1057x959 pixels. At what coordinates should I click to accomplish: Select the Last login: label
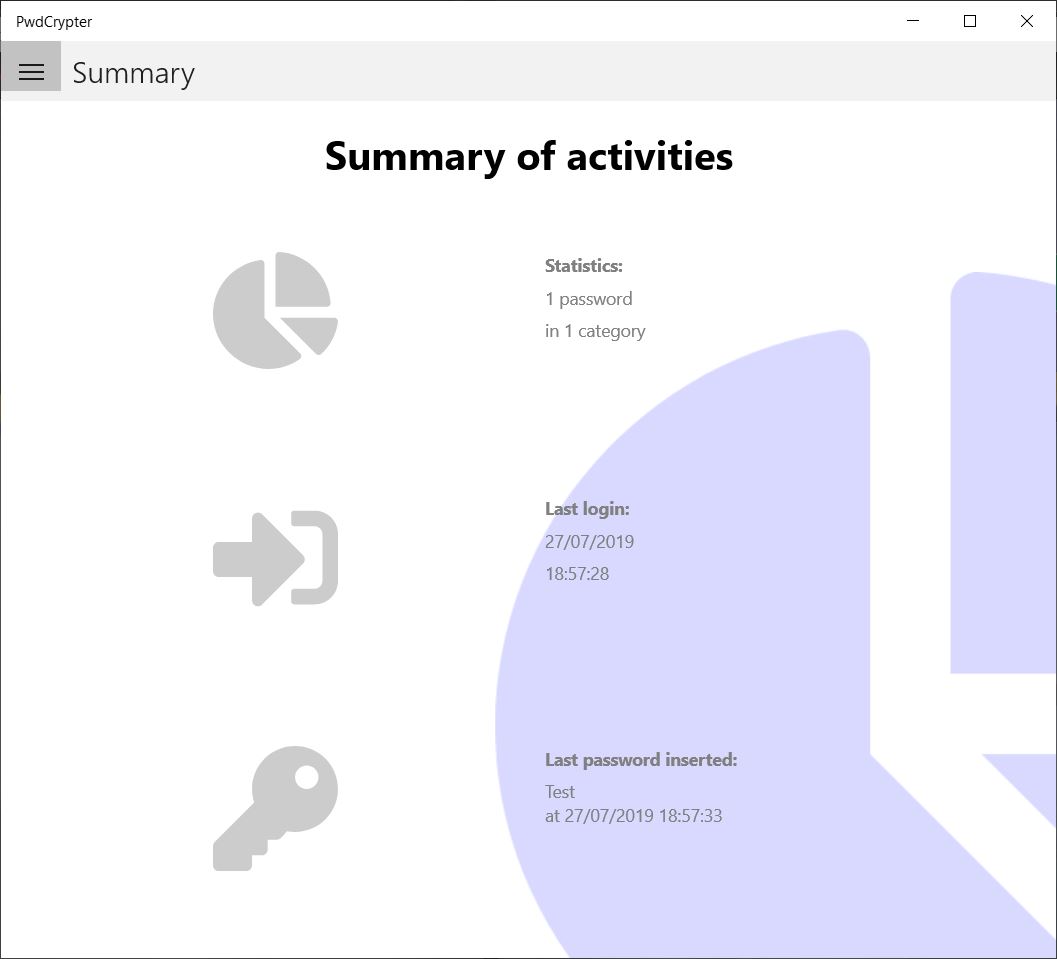[587, 508]
